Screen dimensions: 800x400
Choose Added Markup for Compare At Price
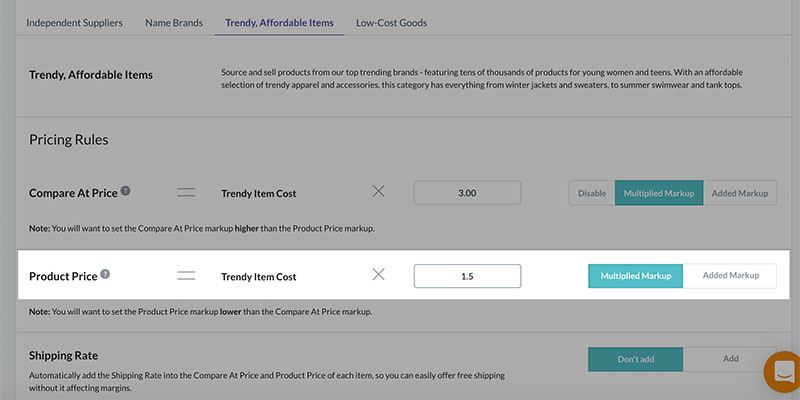click(740, 193)
